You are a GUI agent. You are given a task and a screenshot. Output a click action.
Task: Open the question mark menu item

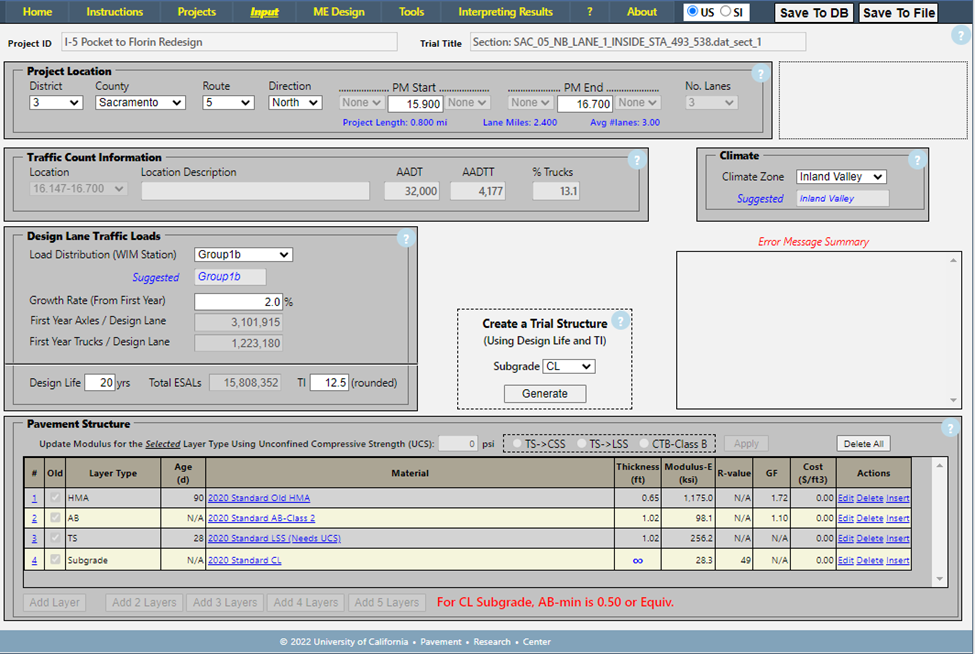pos(590,12)
